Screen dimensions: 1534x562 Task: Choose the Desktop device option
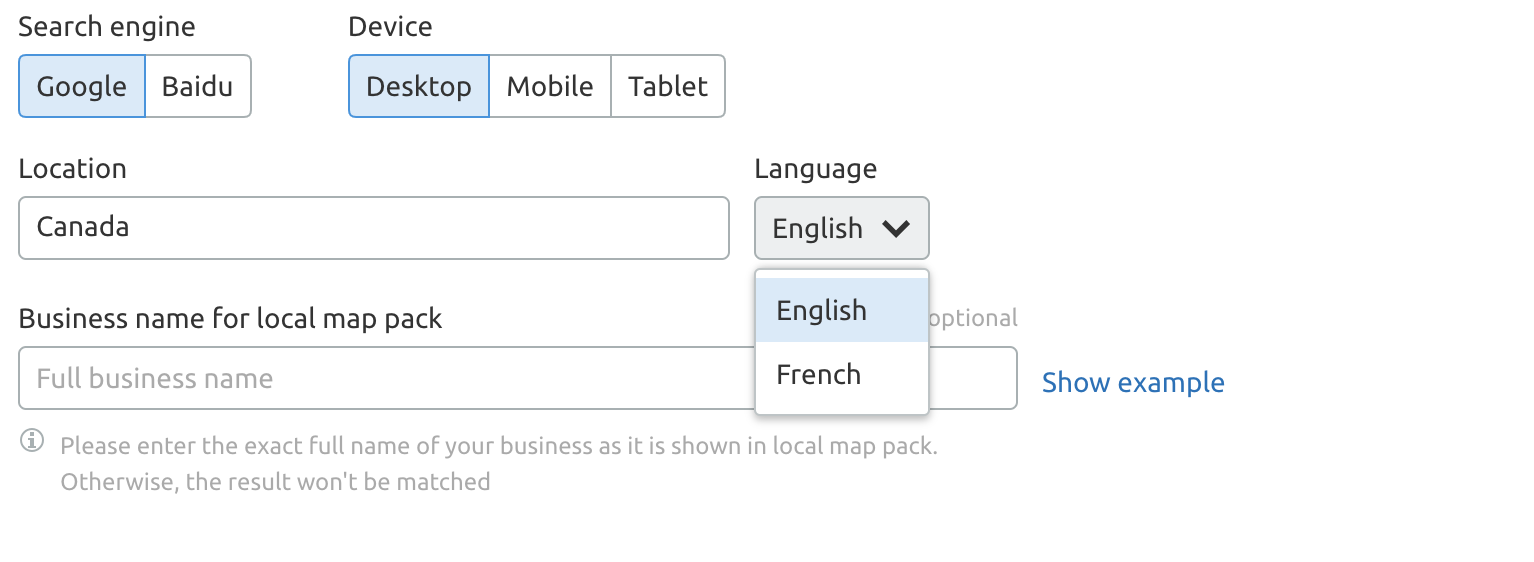click(419, 86)
